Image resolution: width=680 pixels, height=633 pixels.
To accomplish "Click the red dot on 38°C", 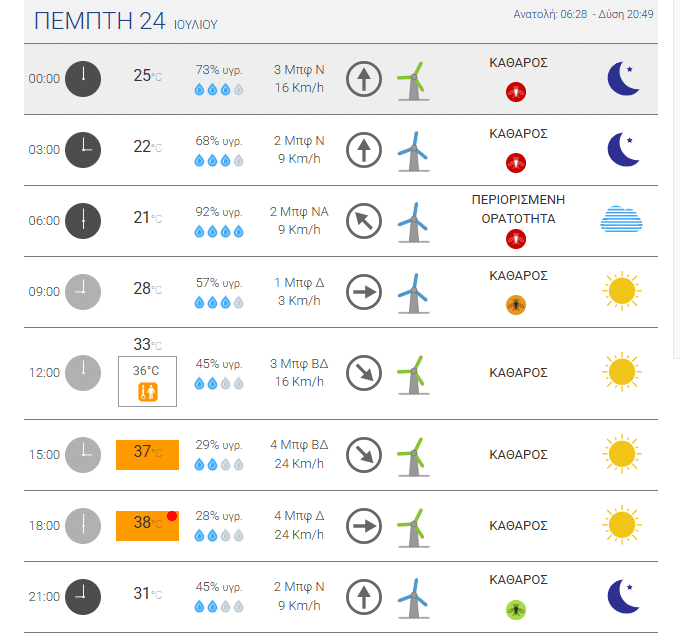I will (x=172, y=516).
